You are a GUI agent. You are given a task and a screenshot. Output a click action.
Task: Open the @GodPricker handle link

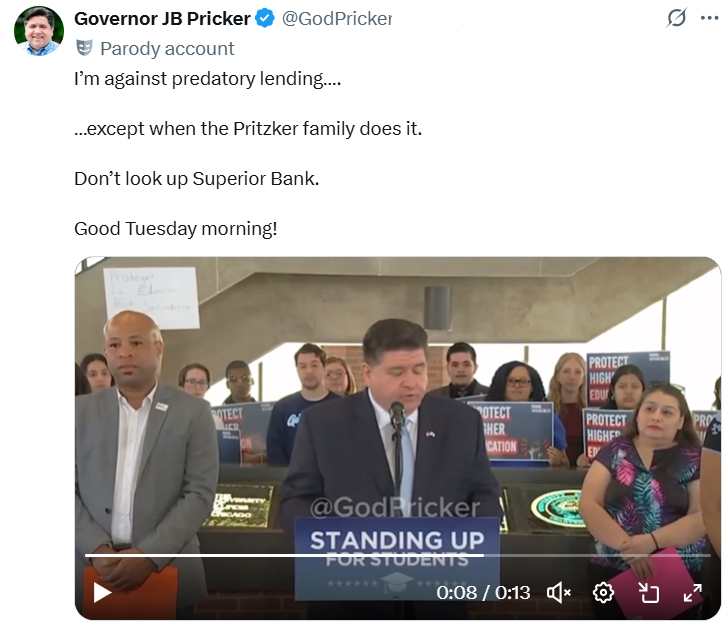click(337, 19)
